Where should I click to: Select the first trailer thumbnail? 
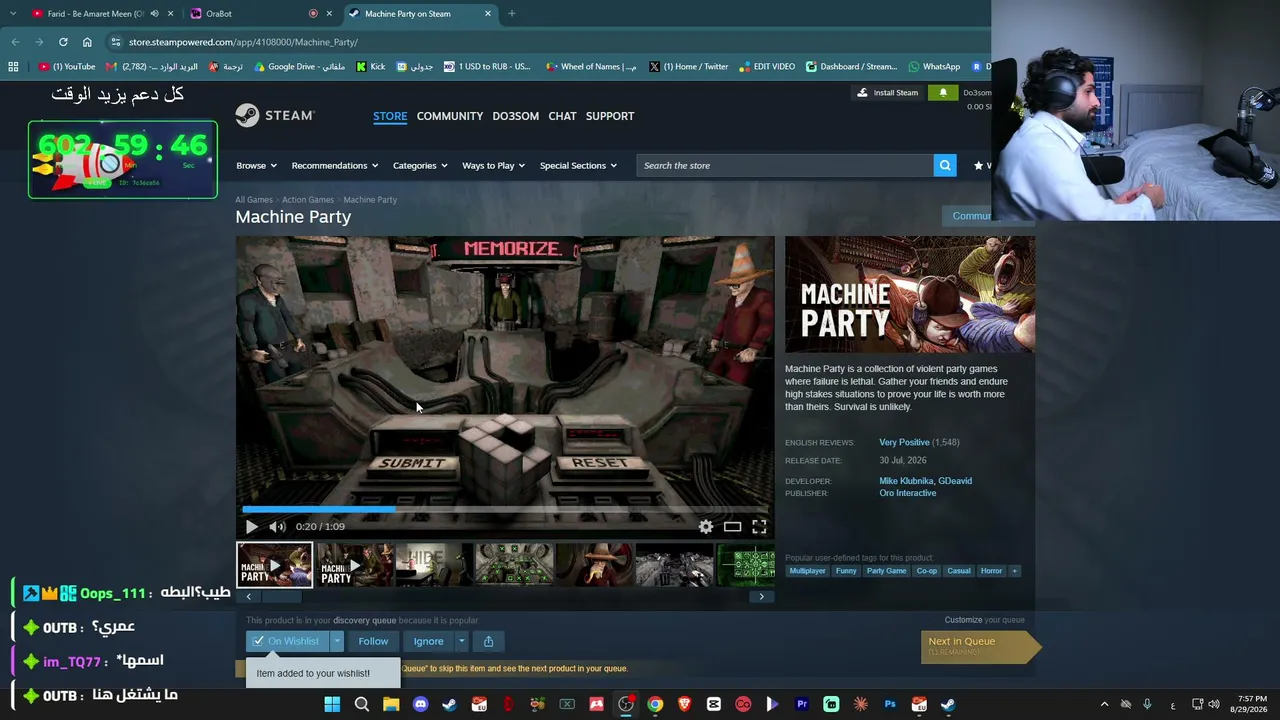tap(275, 565)
